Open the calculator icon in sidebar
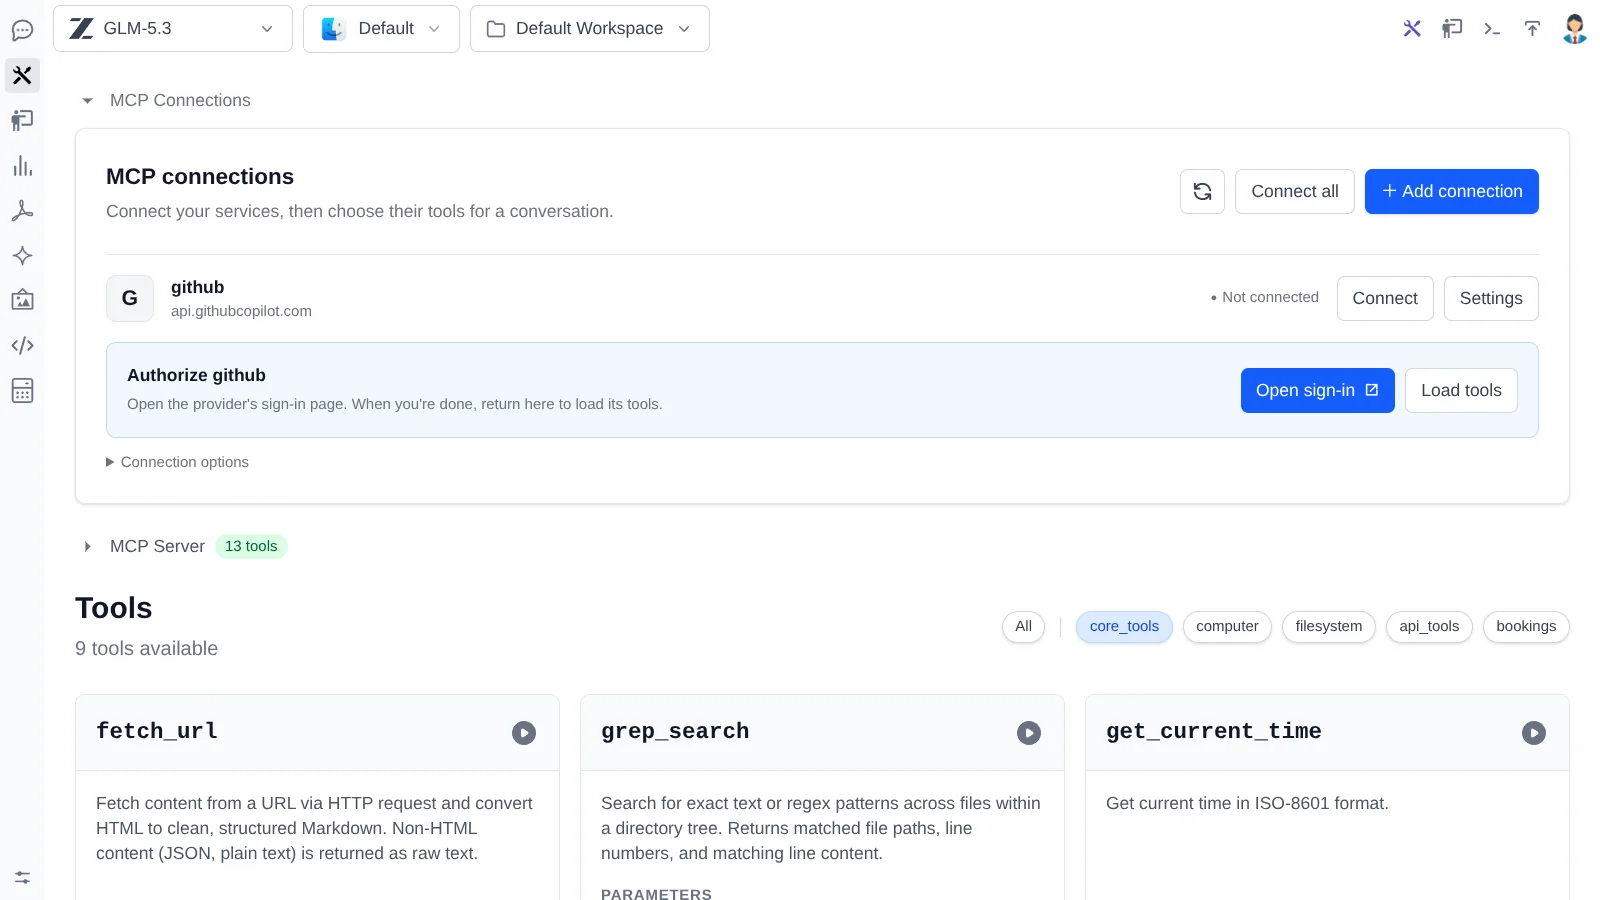The width and height of the screenshot is (1600, 900). (22, 390)
